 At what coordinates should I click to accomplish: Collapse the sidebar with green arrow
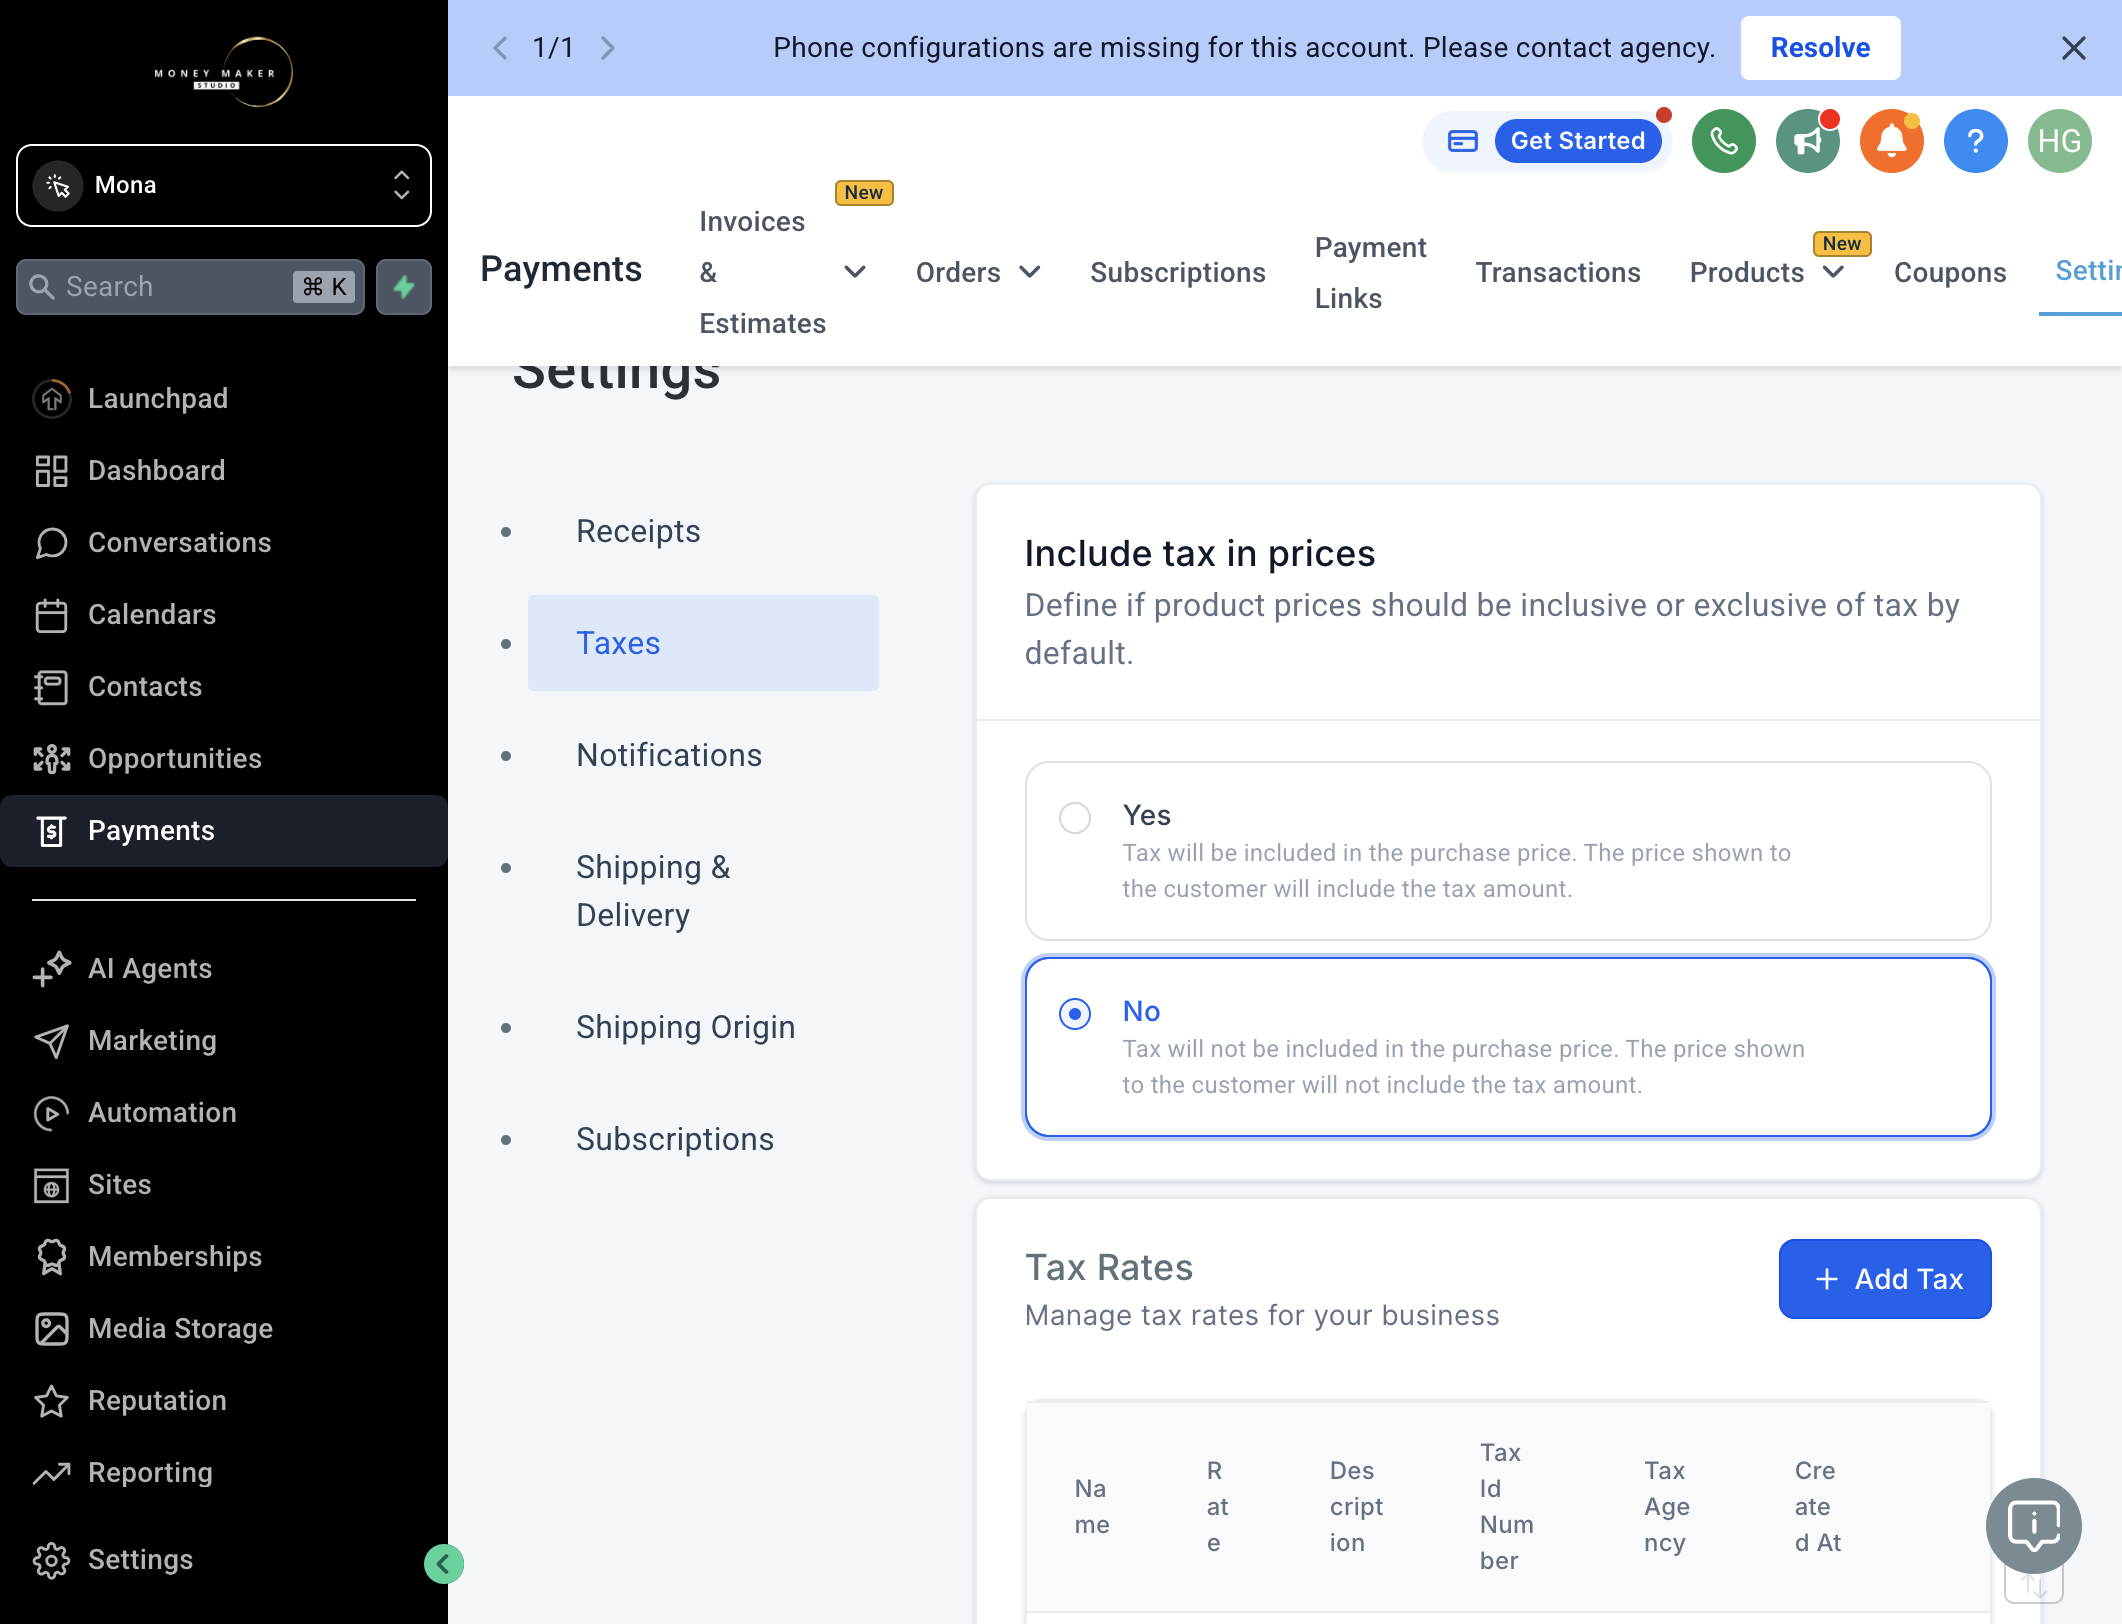444,1564
